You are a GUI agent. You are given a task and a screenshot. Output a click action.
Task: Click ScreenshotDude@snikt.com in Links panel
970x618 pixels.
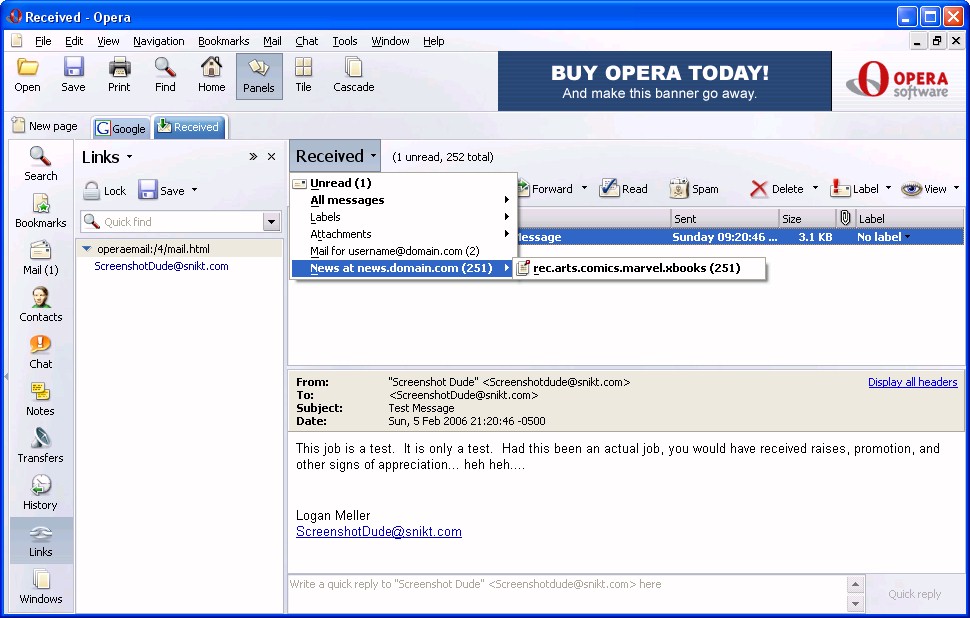[x=161, y=266]
